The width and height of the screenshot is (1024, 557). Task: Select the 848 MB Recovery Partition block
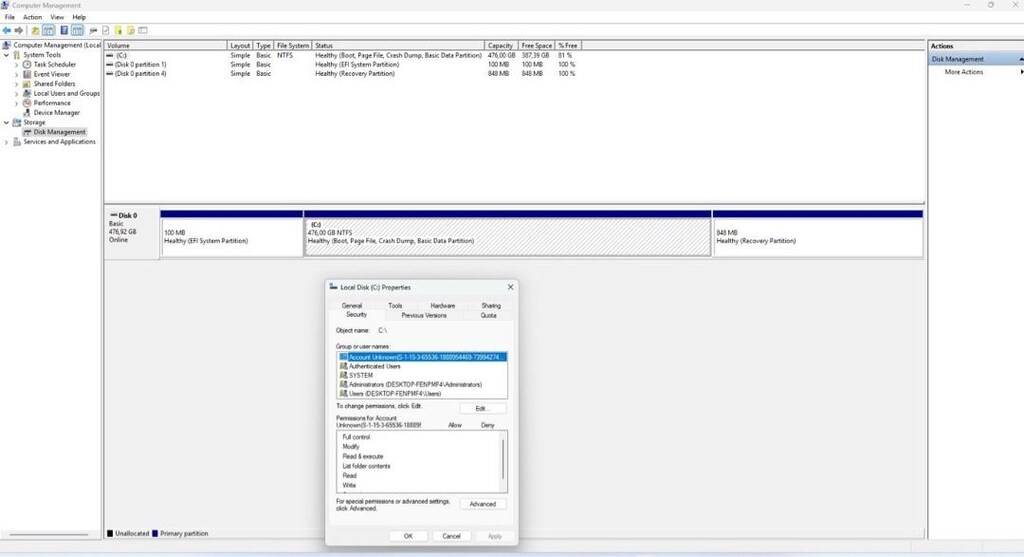click(x=818, y=234)
